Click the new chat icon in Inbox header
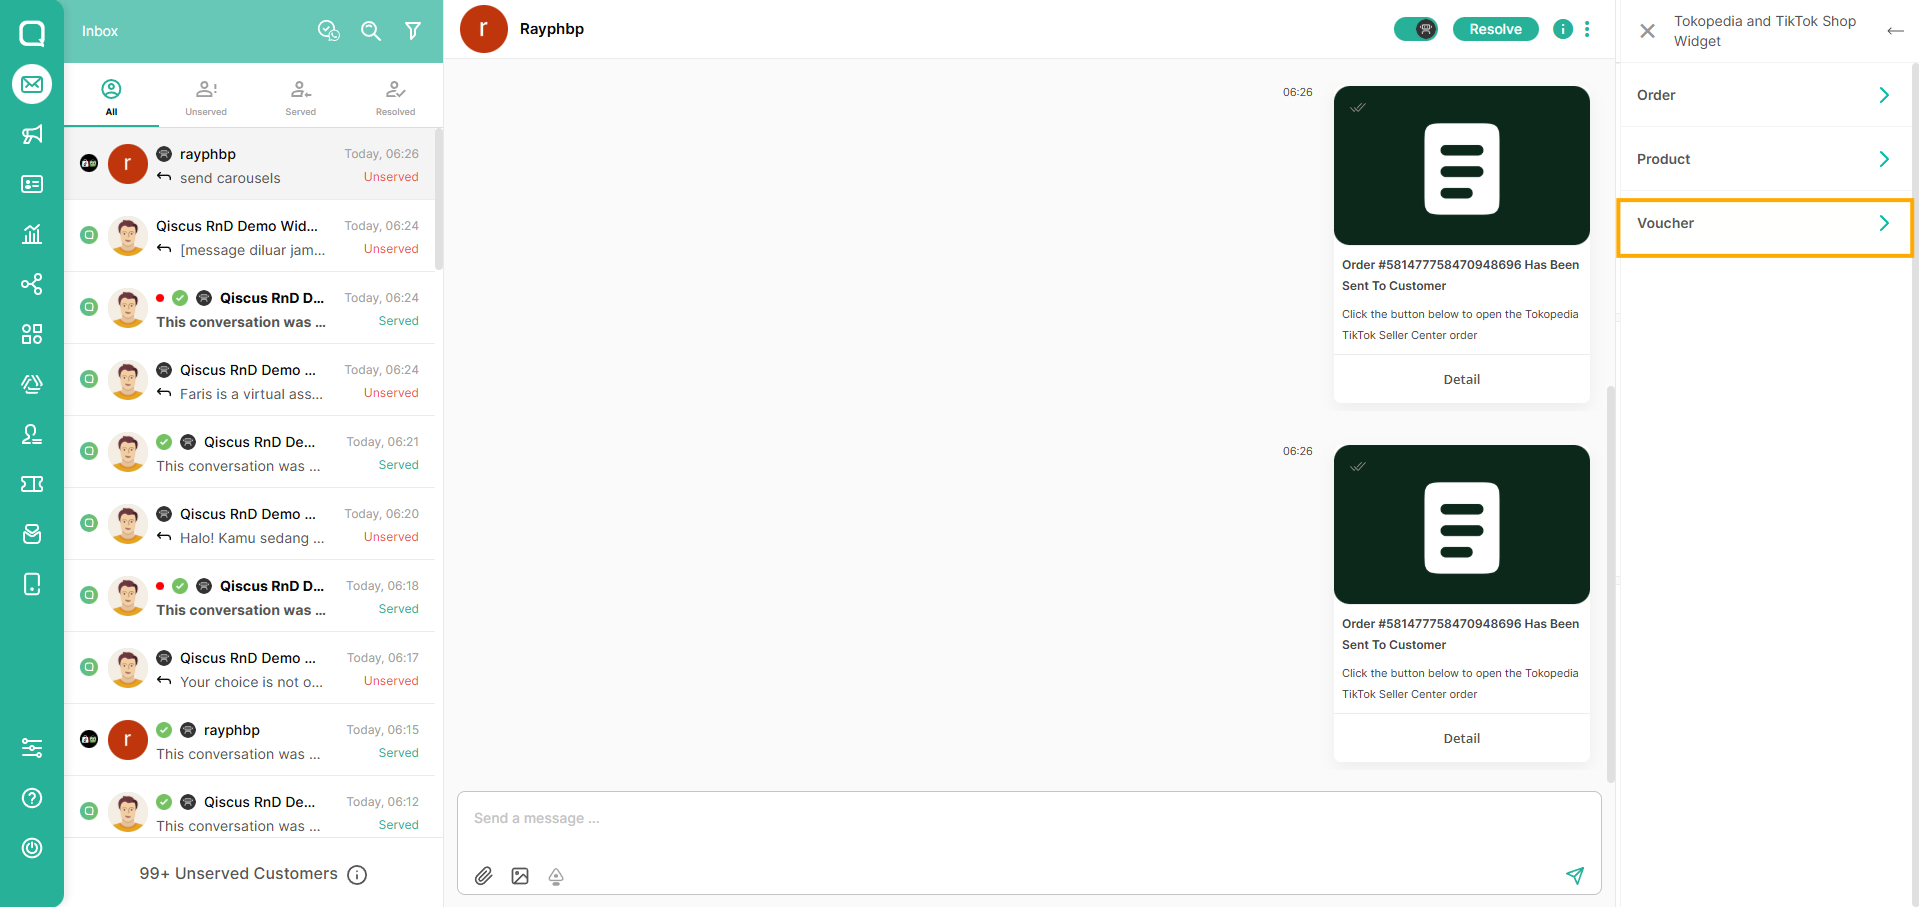This screenshot has height=907, width=1919. 328,31
